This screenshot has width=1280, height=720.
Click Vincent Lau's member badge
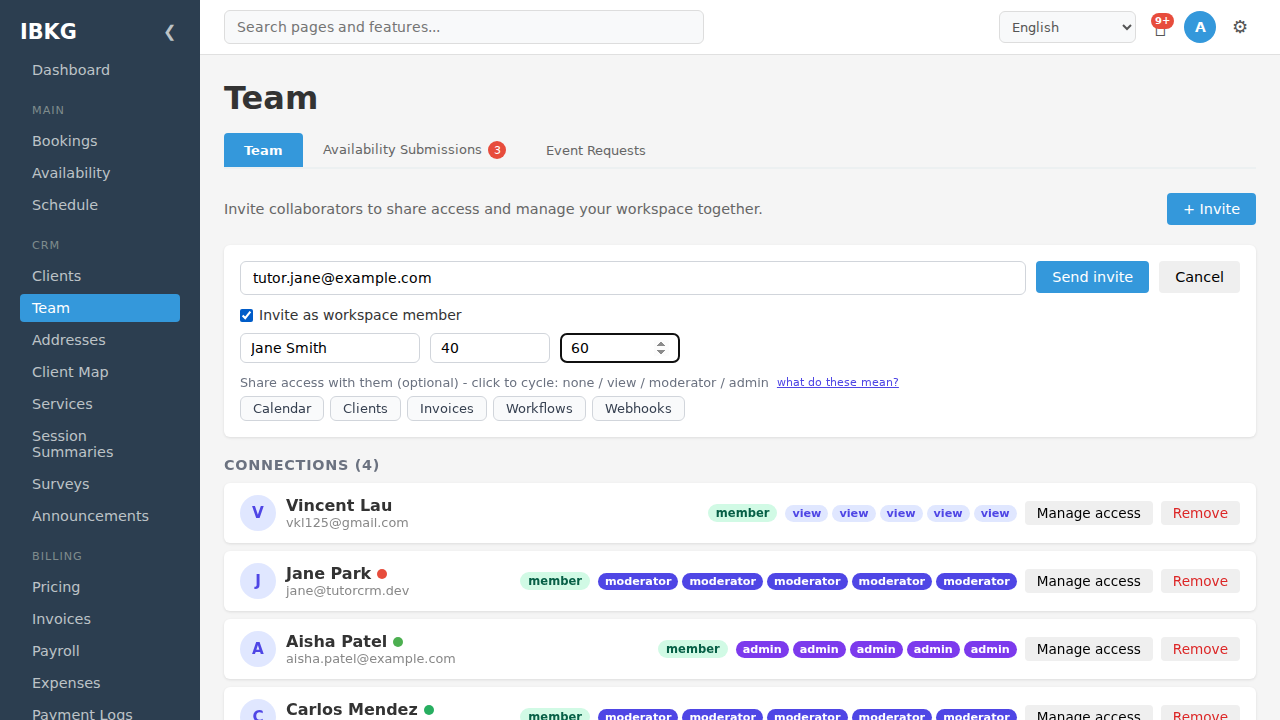click(x=742, y=513)
